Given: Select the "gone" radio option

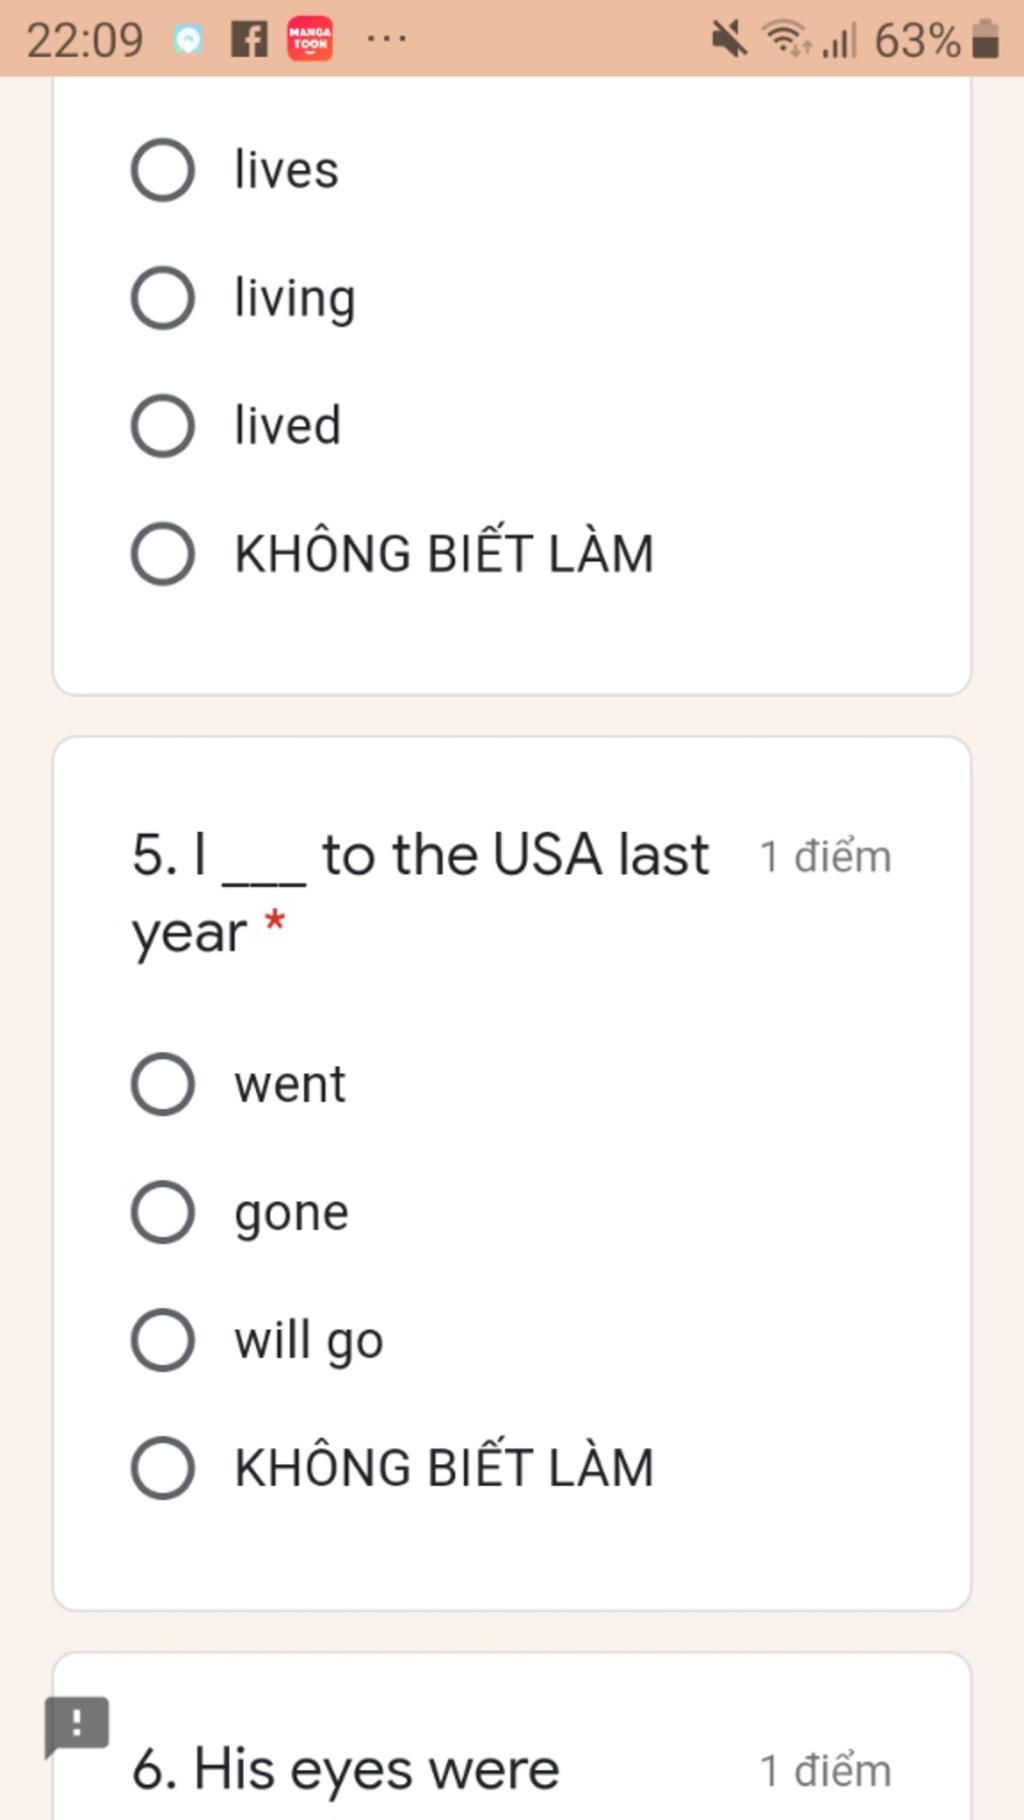Looking at the screenshot, I should (x=163, y=1212).
